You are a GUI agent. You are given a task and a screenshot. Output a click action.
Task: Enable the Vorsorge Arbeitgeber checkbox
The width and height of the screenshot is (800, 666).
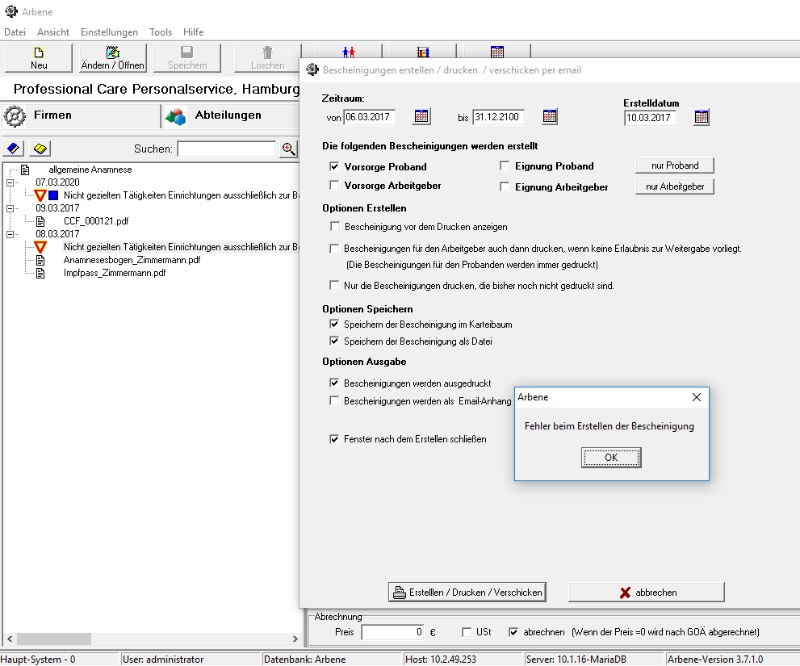coord(335,186)
